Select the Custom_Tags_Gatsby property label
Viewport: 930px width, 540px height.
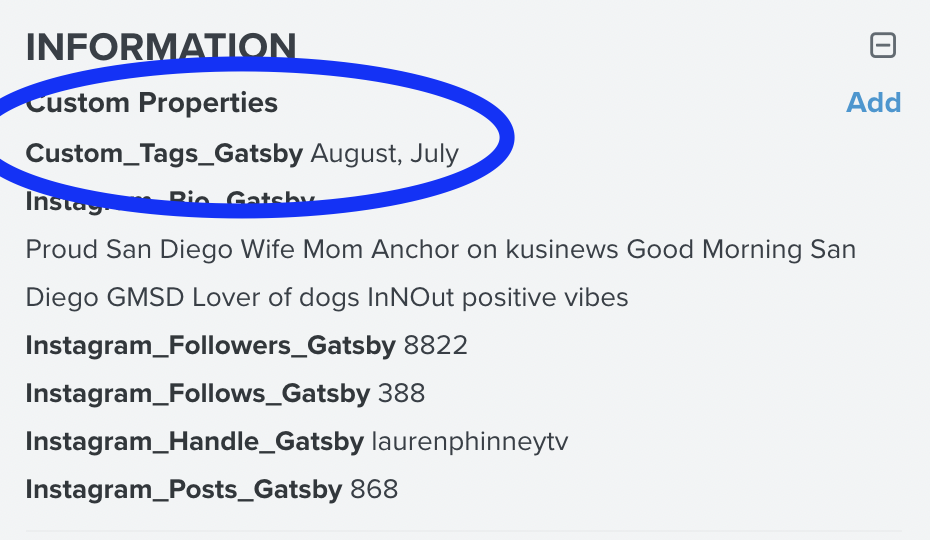click(164, 154)
